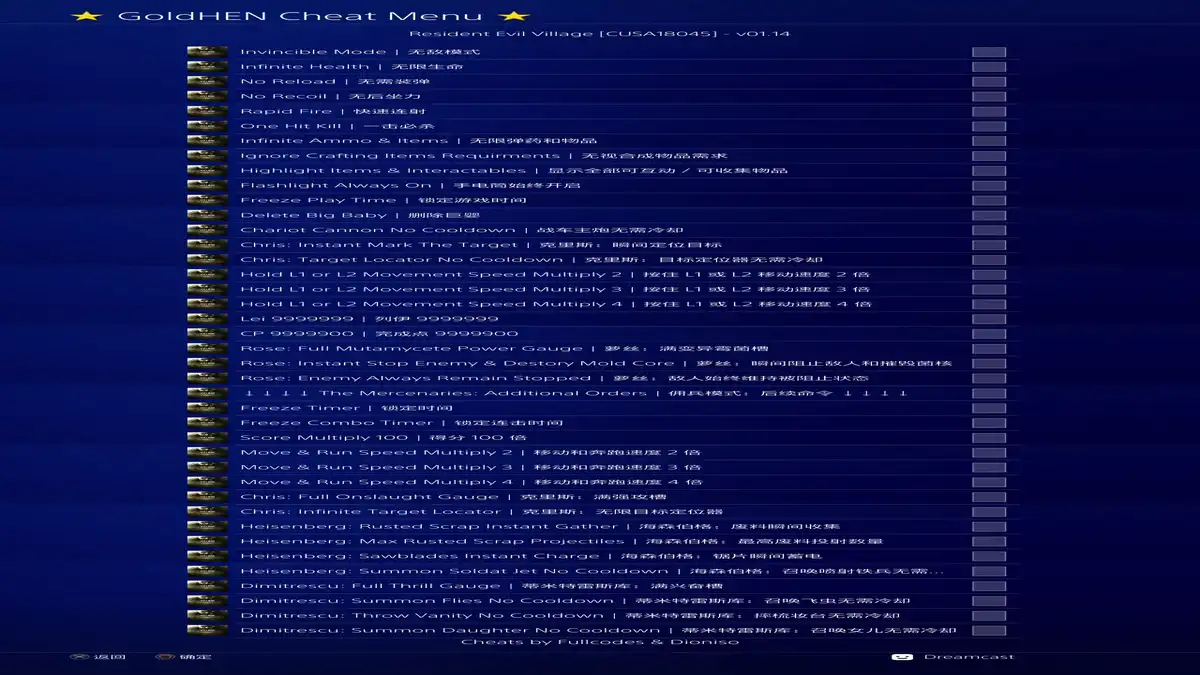Click the icon beside Flashlight Always On
1200x675 pixels.
tap(207, 185)
